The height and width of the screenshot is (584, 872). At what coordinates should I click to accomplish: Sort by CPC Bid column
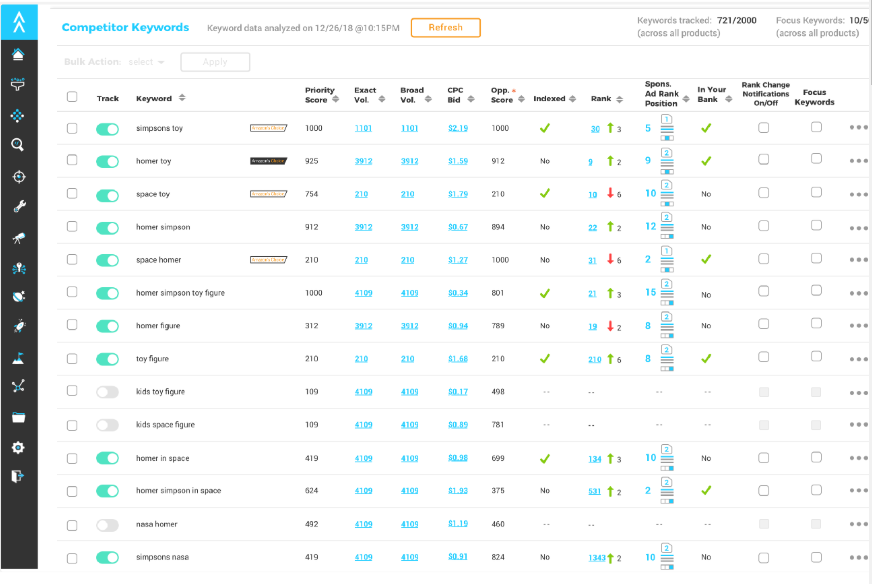(x=471, y=99)
